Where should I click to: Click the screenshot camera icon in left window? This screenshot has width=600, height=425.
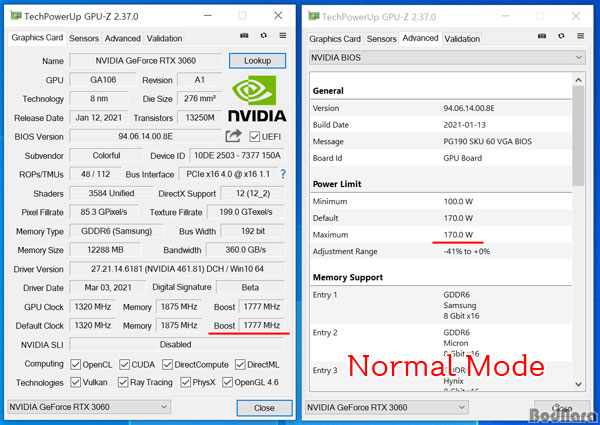coord(244,36)
